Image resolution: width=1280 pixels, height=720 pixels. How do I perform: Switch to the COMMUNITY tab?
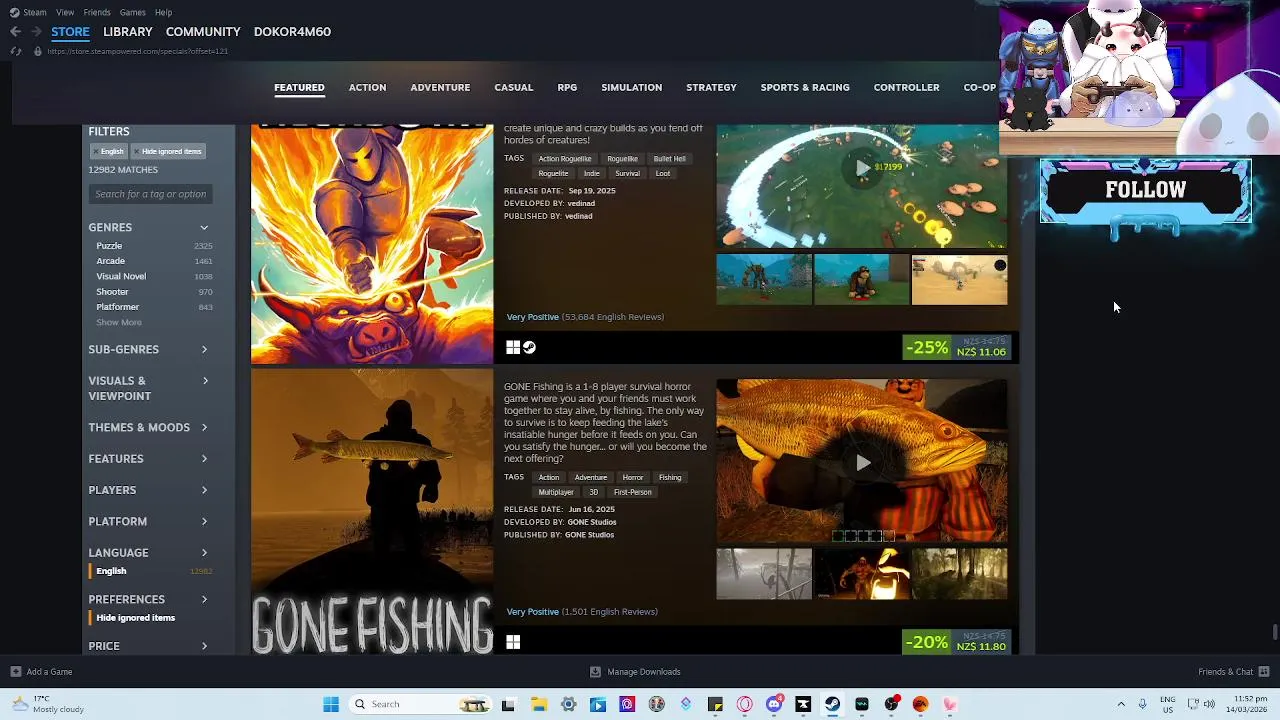coord(203,32)
